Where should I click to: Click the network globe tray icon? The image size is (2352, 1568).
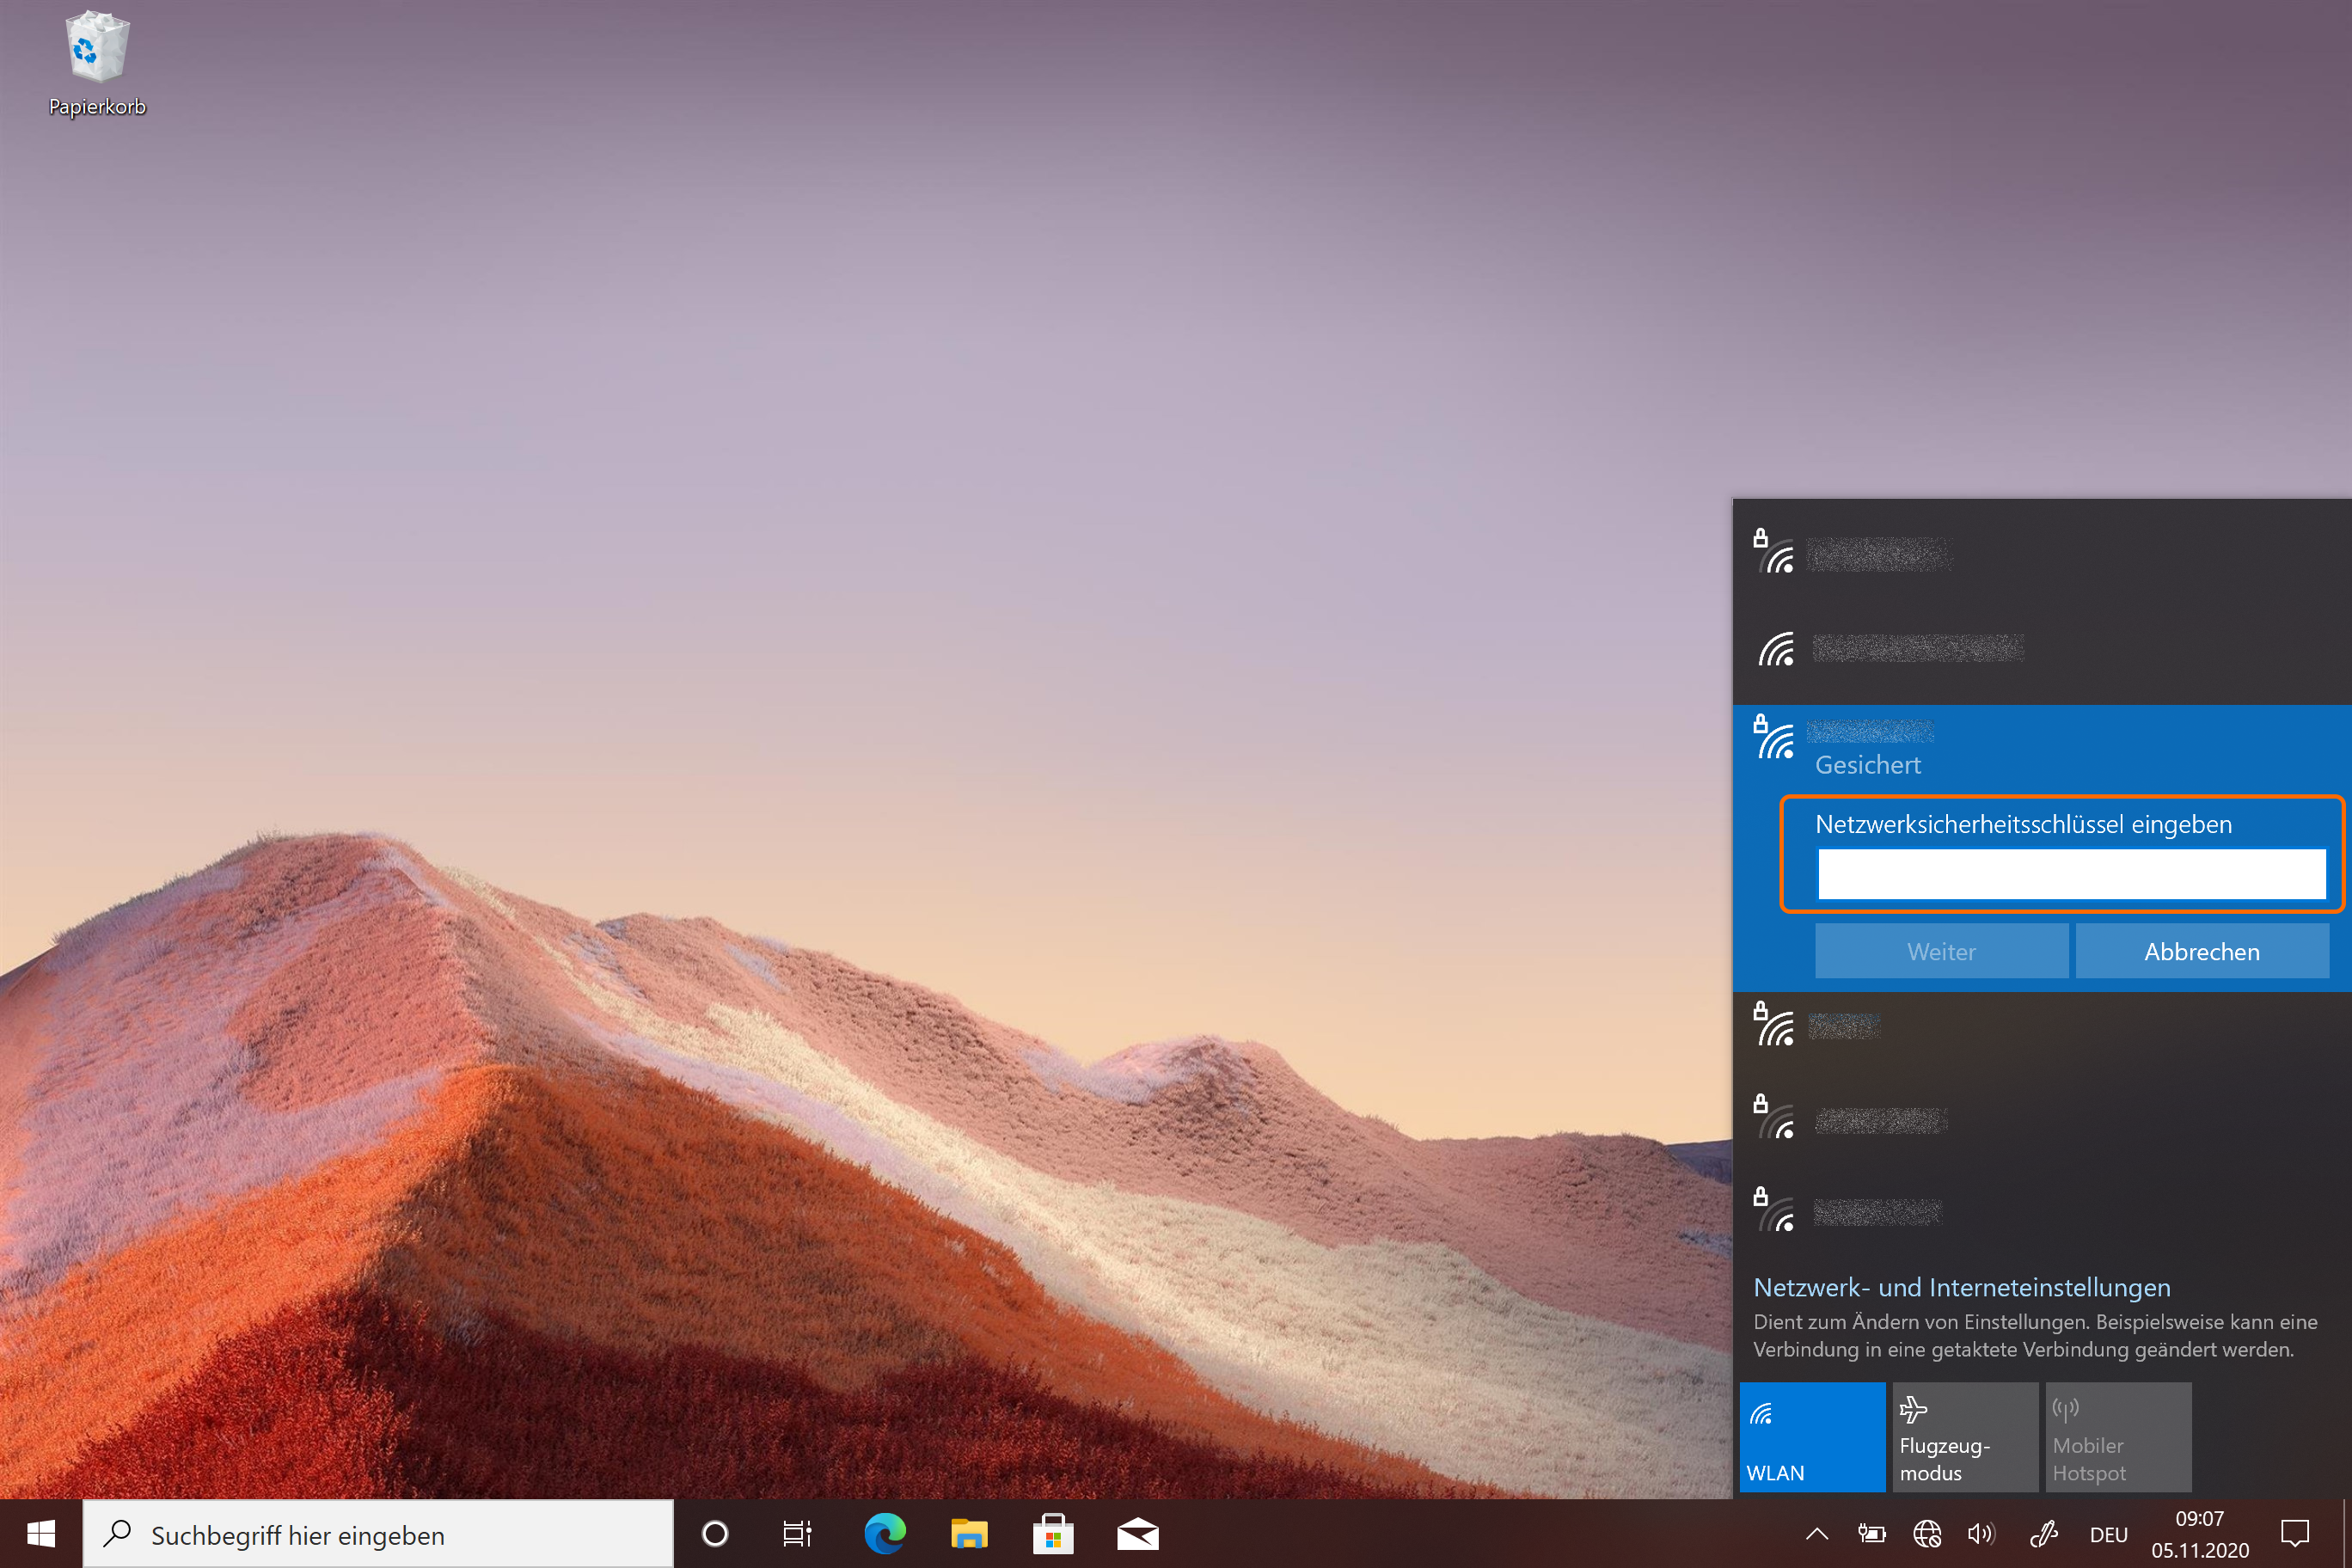pos(1927,1533)
